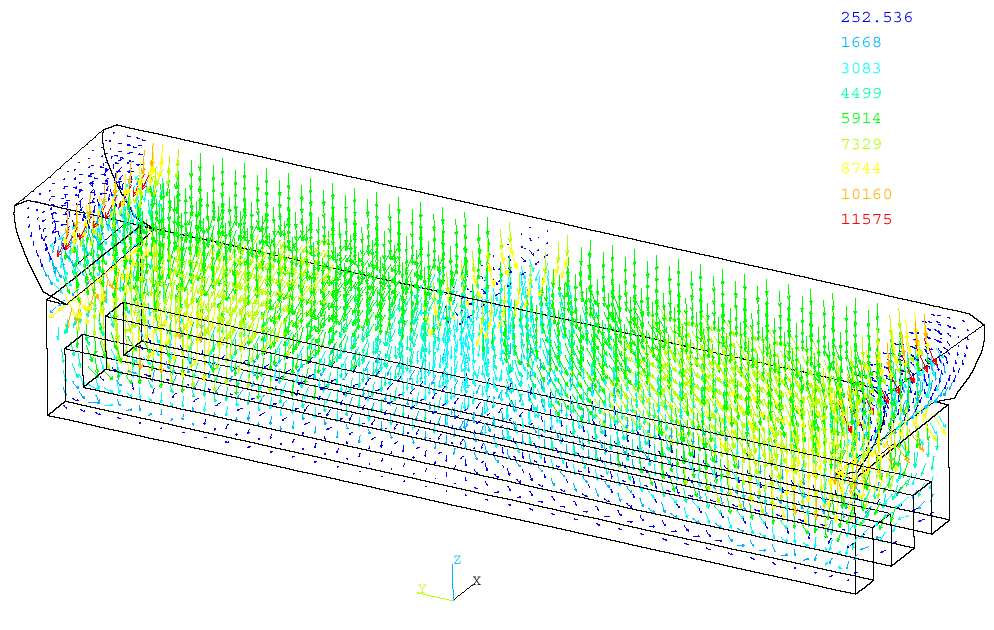Pick the cyan 3083 legend value
Screen dimensions: 994x630
(861, 68)
